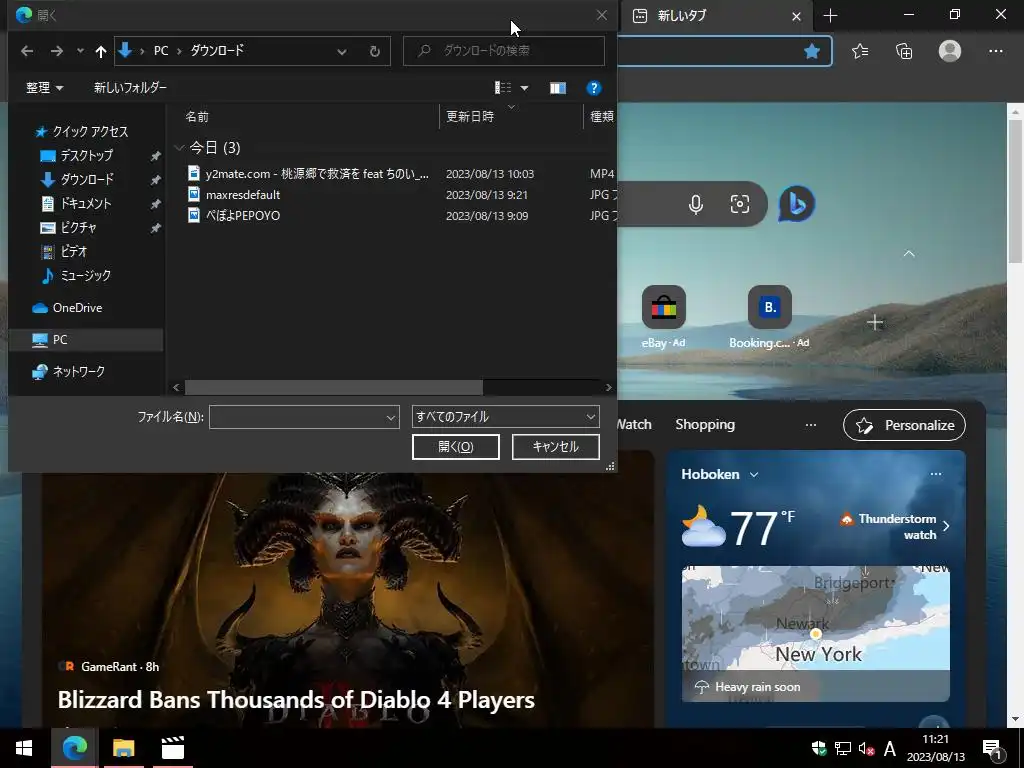
Task: Open Edge collections
Action: coord(904,51)
